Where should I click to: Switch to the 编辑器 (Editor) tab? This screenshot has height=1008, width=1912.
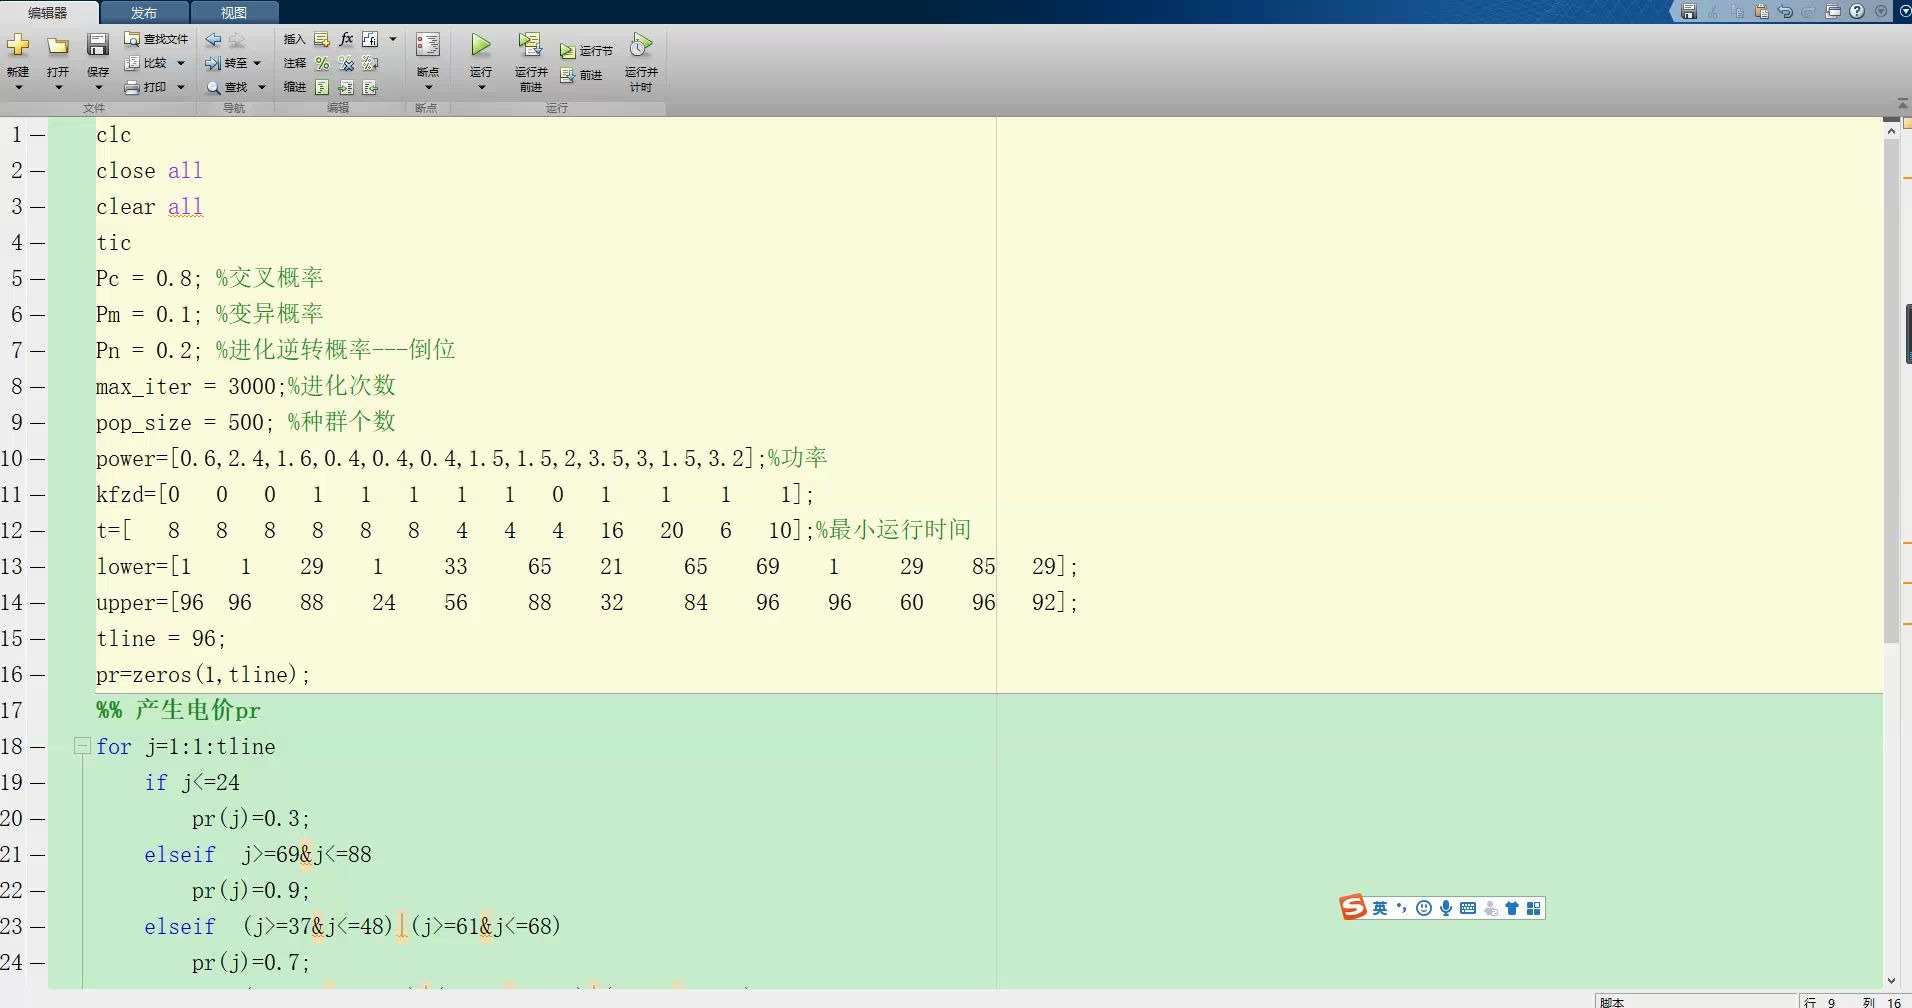click(48, 13)
